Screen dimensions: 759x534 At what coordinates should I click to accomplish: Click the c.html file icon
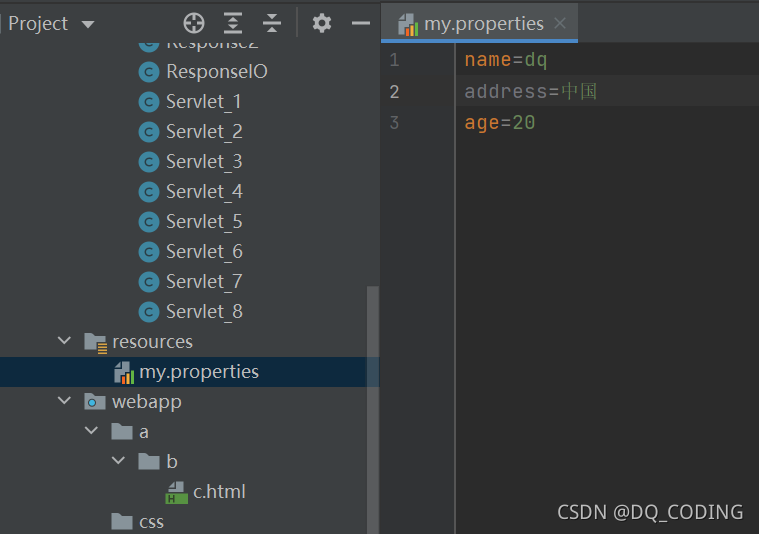177,492
